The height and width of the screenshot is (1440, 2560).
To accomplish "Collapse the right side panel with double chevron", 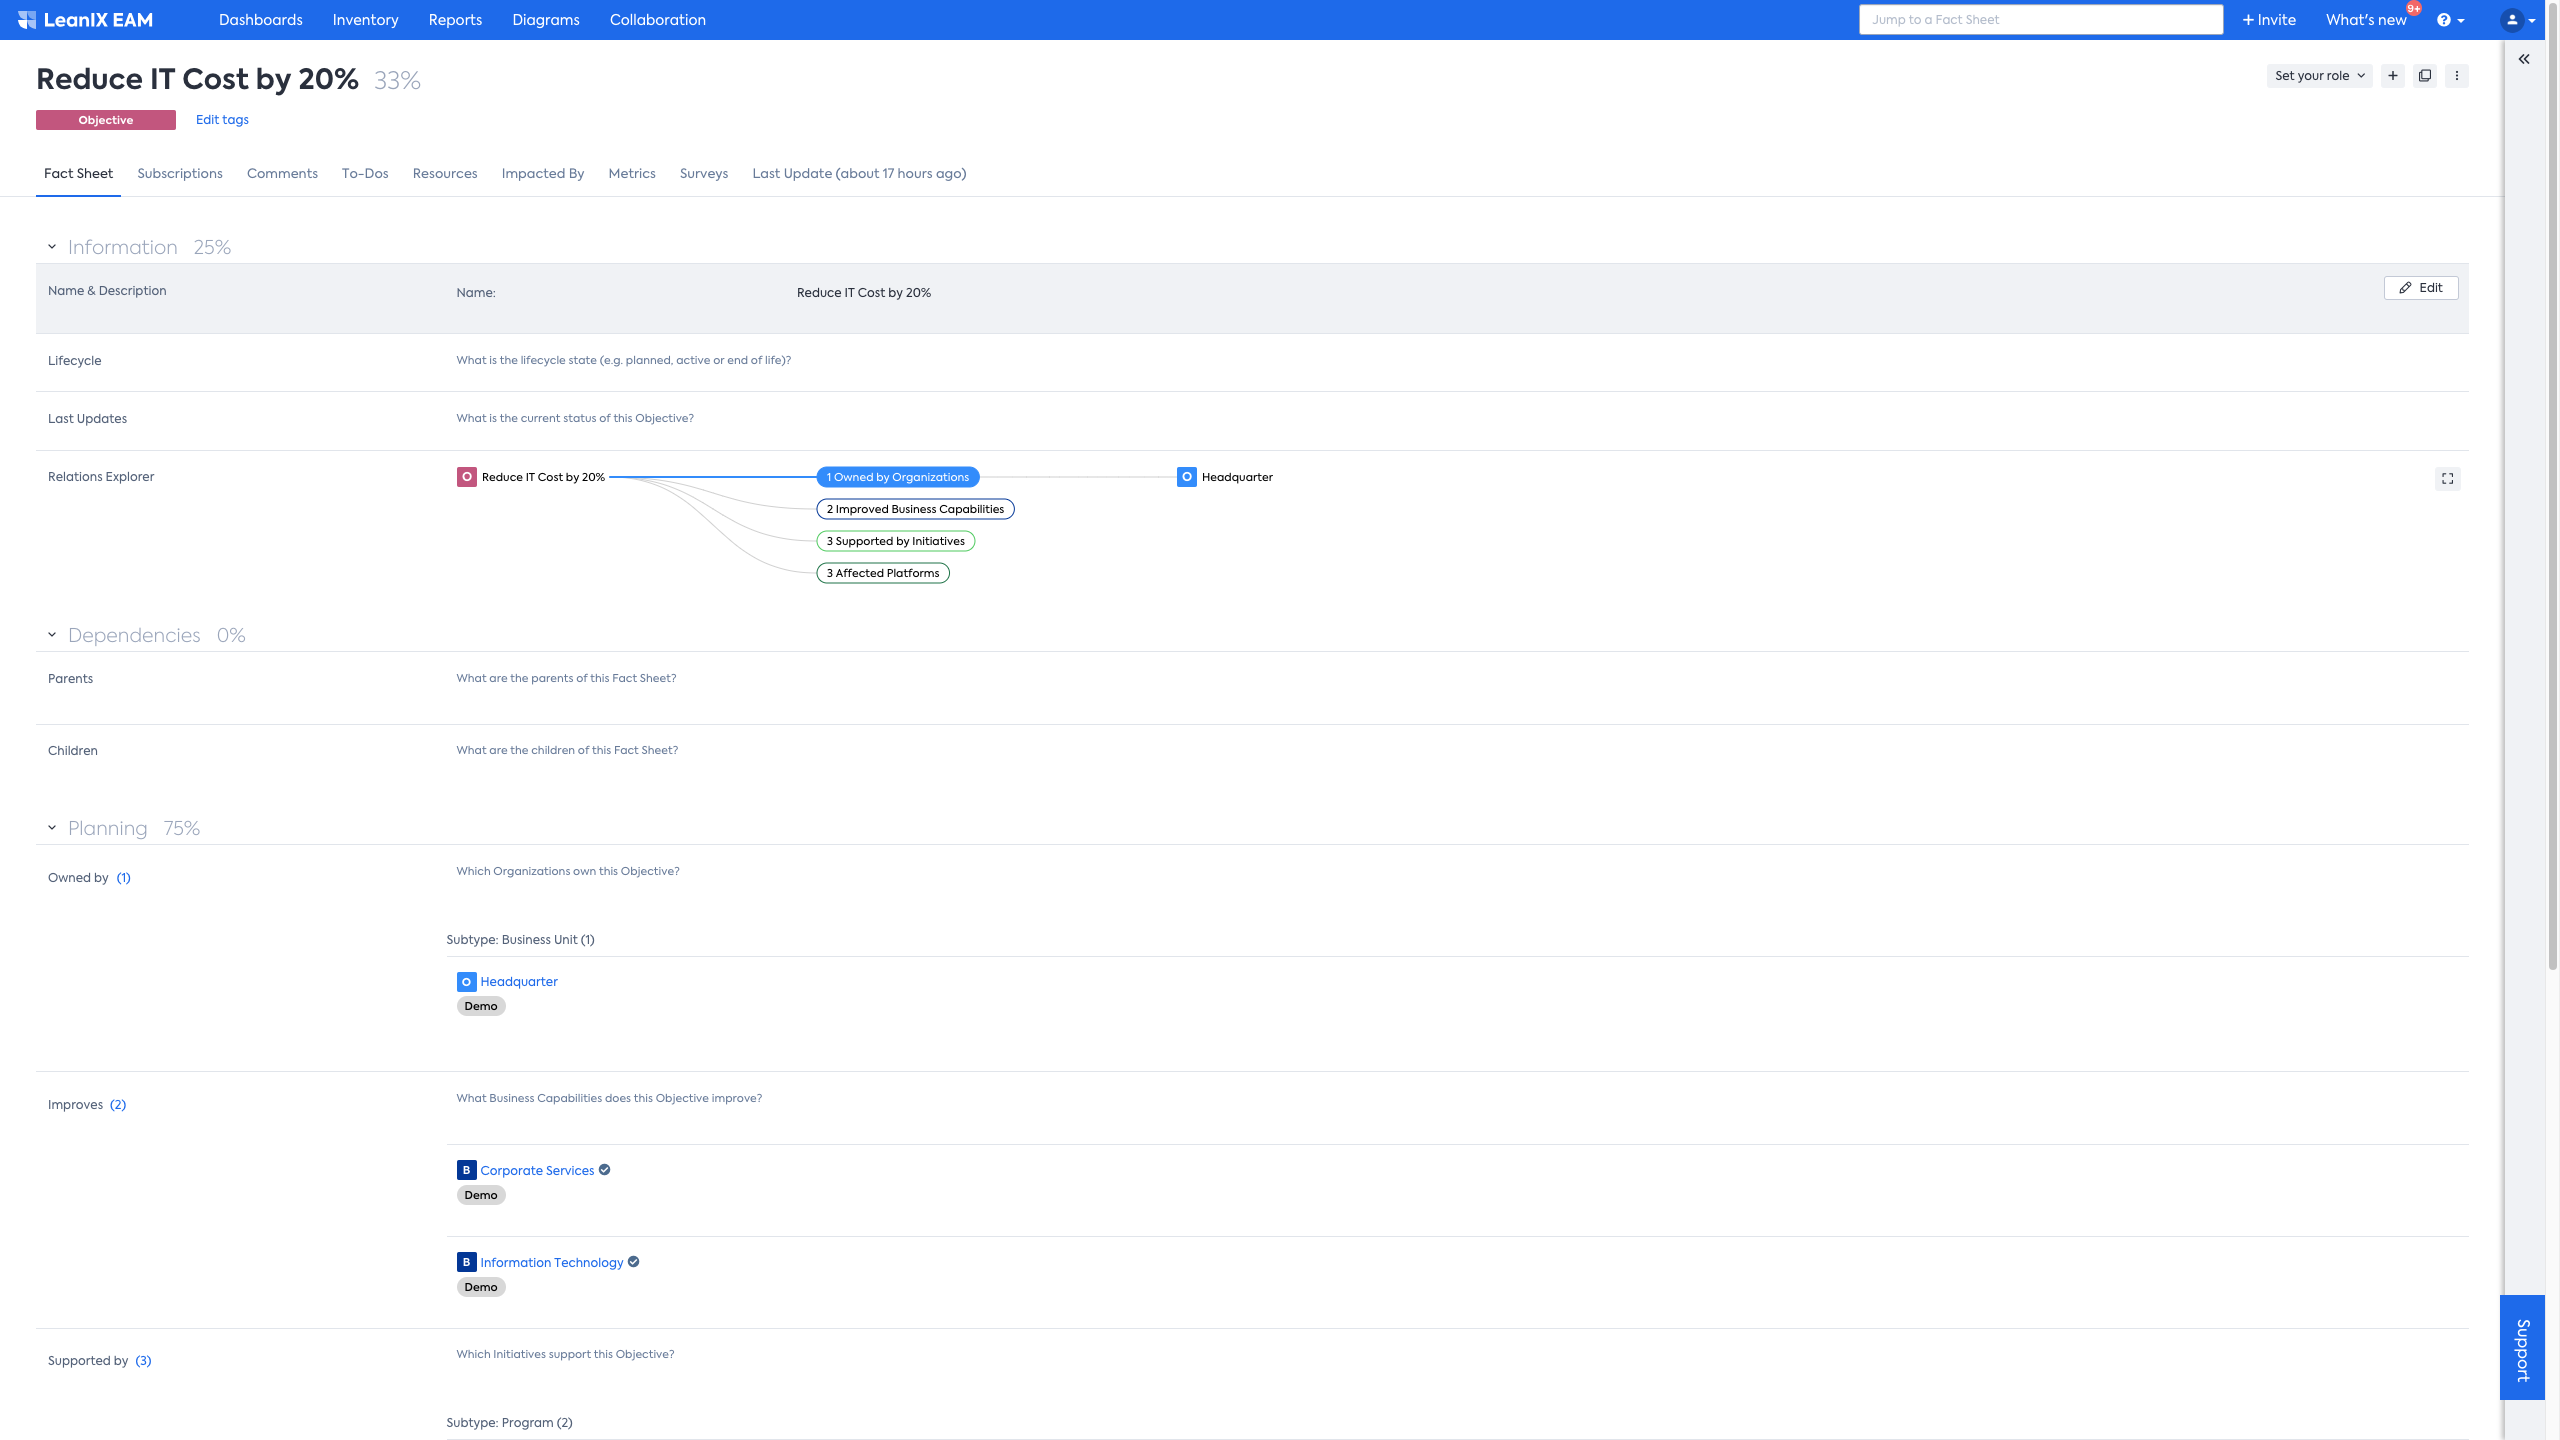I will coord(2524,60).
